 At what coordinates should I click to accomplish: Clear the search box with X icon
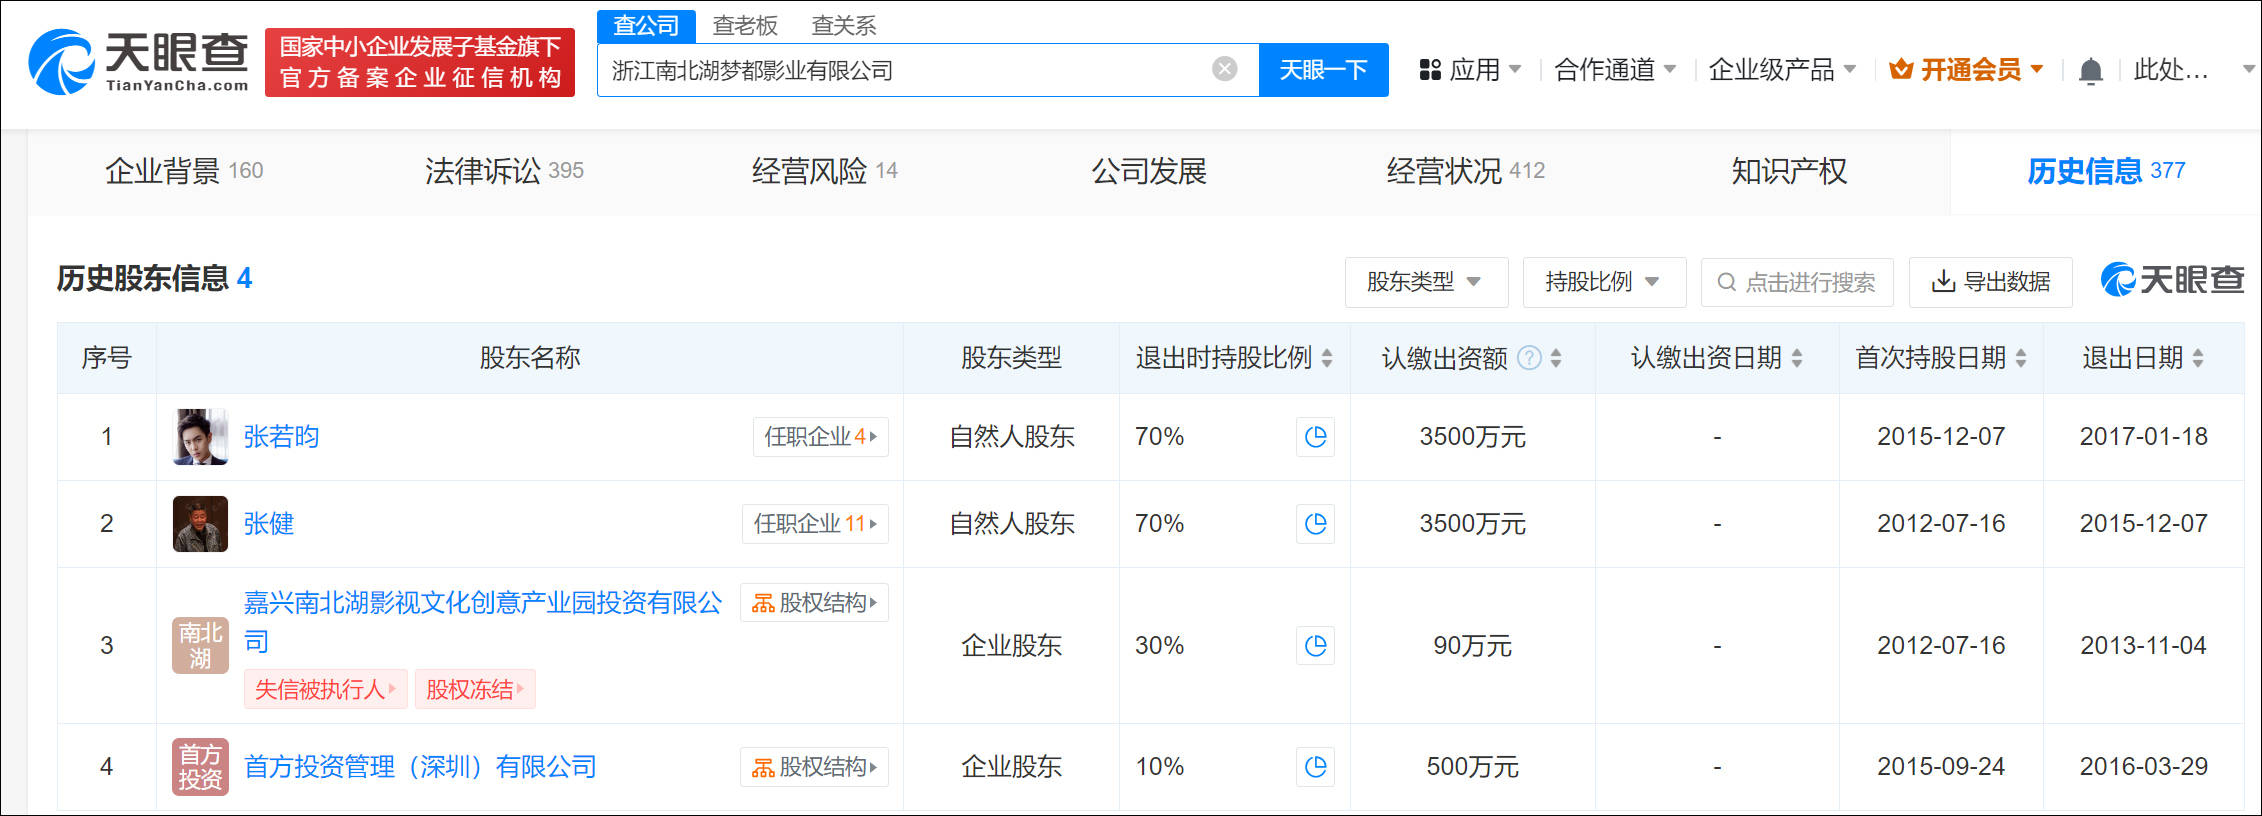pyautogui.click(x=1224, y=69)
